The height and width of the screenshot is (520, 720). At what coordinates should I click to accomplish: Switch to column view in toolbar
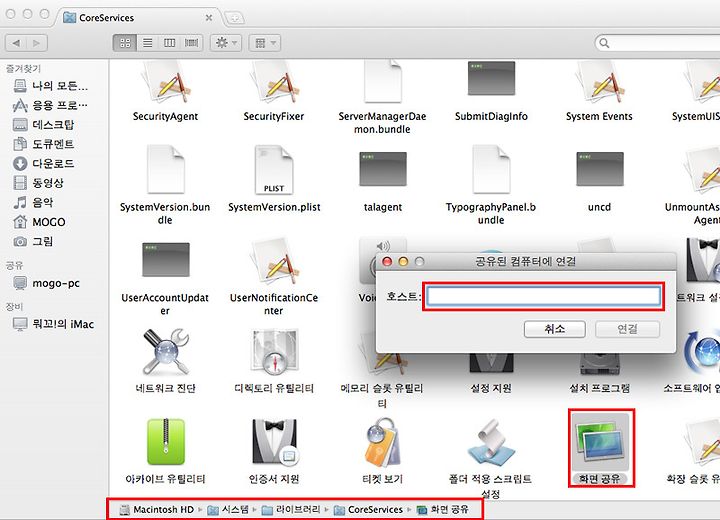pyautogui.click(x=169, y=43)
